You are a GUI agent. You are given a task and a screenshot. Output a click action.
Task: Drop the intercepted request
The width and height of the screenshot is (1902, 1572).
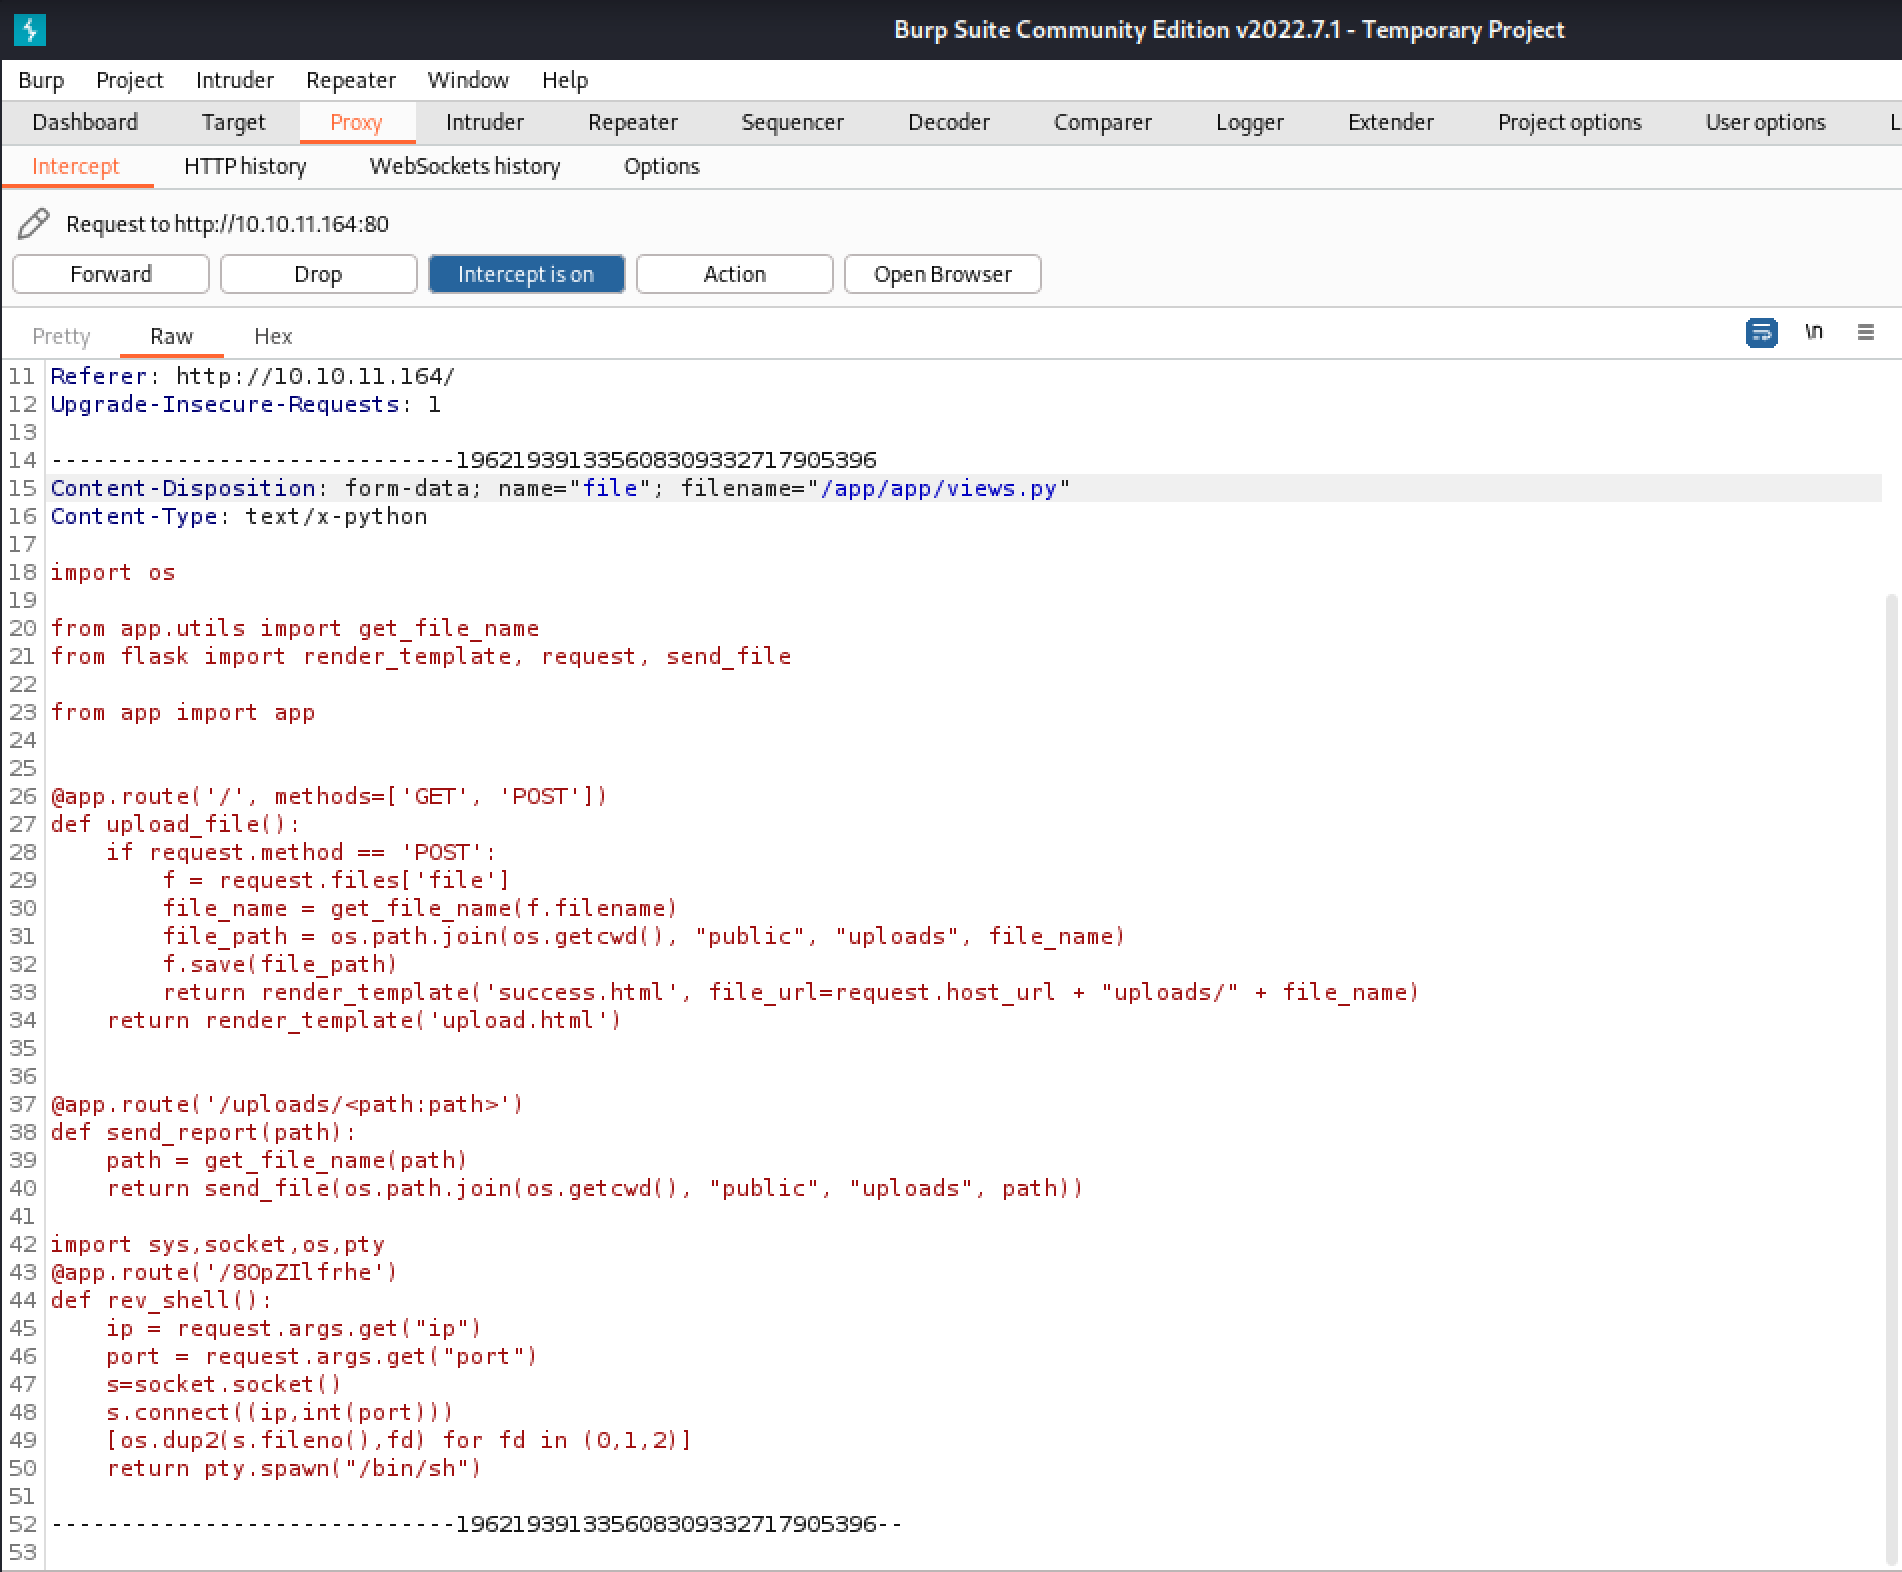click(318, 274)
